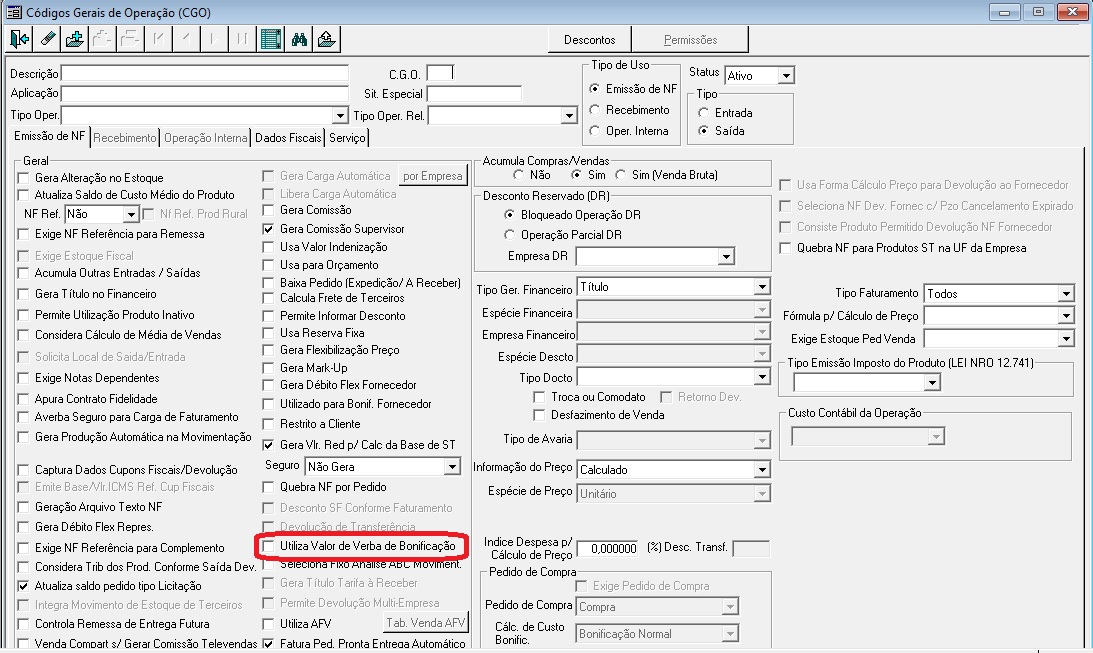The image size is (1093, 653).
Task: Open the Fórmula p/ Cálculo de Preço dropdown
Action: click(x=1066, y=316)
